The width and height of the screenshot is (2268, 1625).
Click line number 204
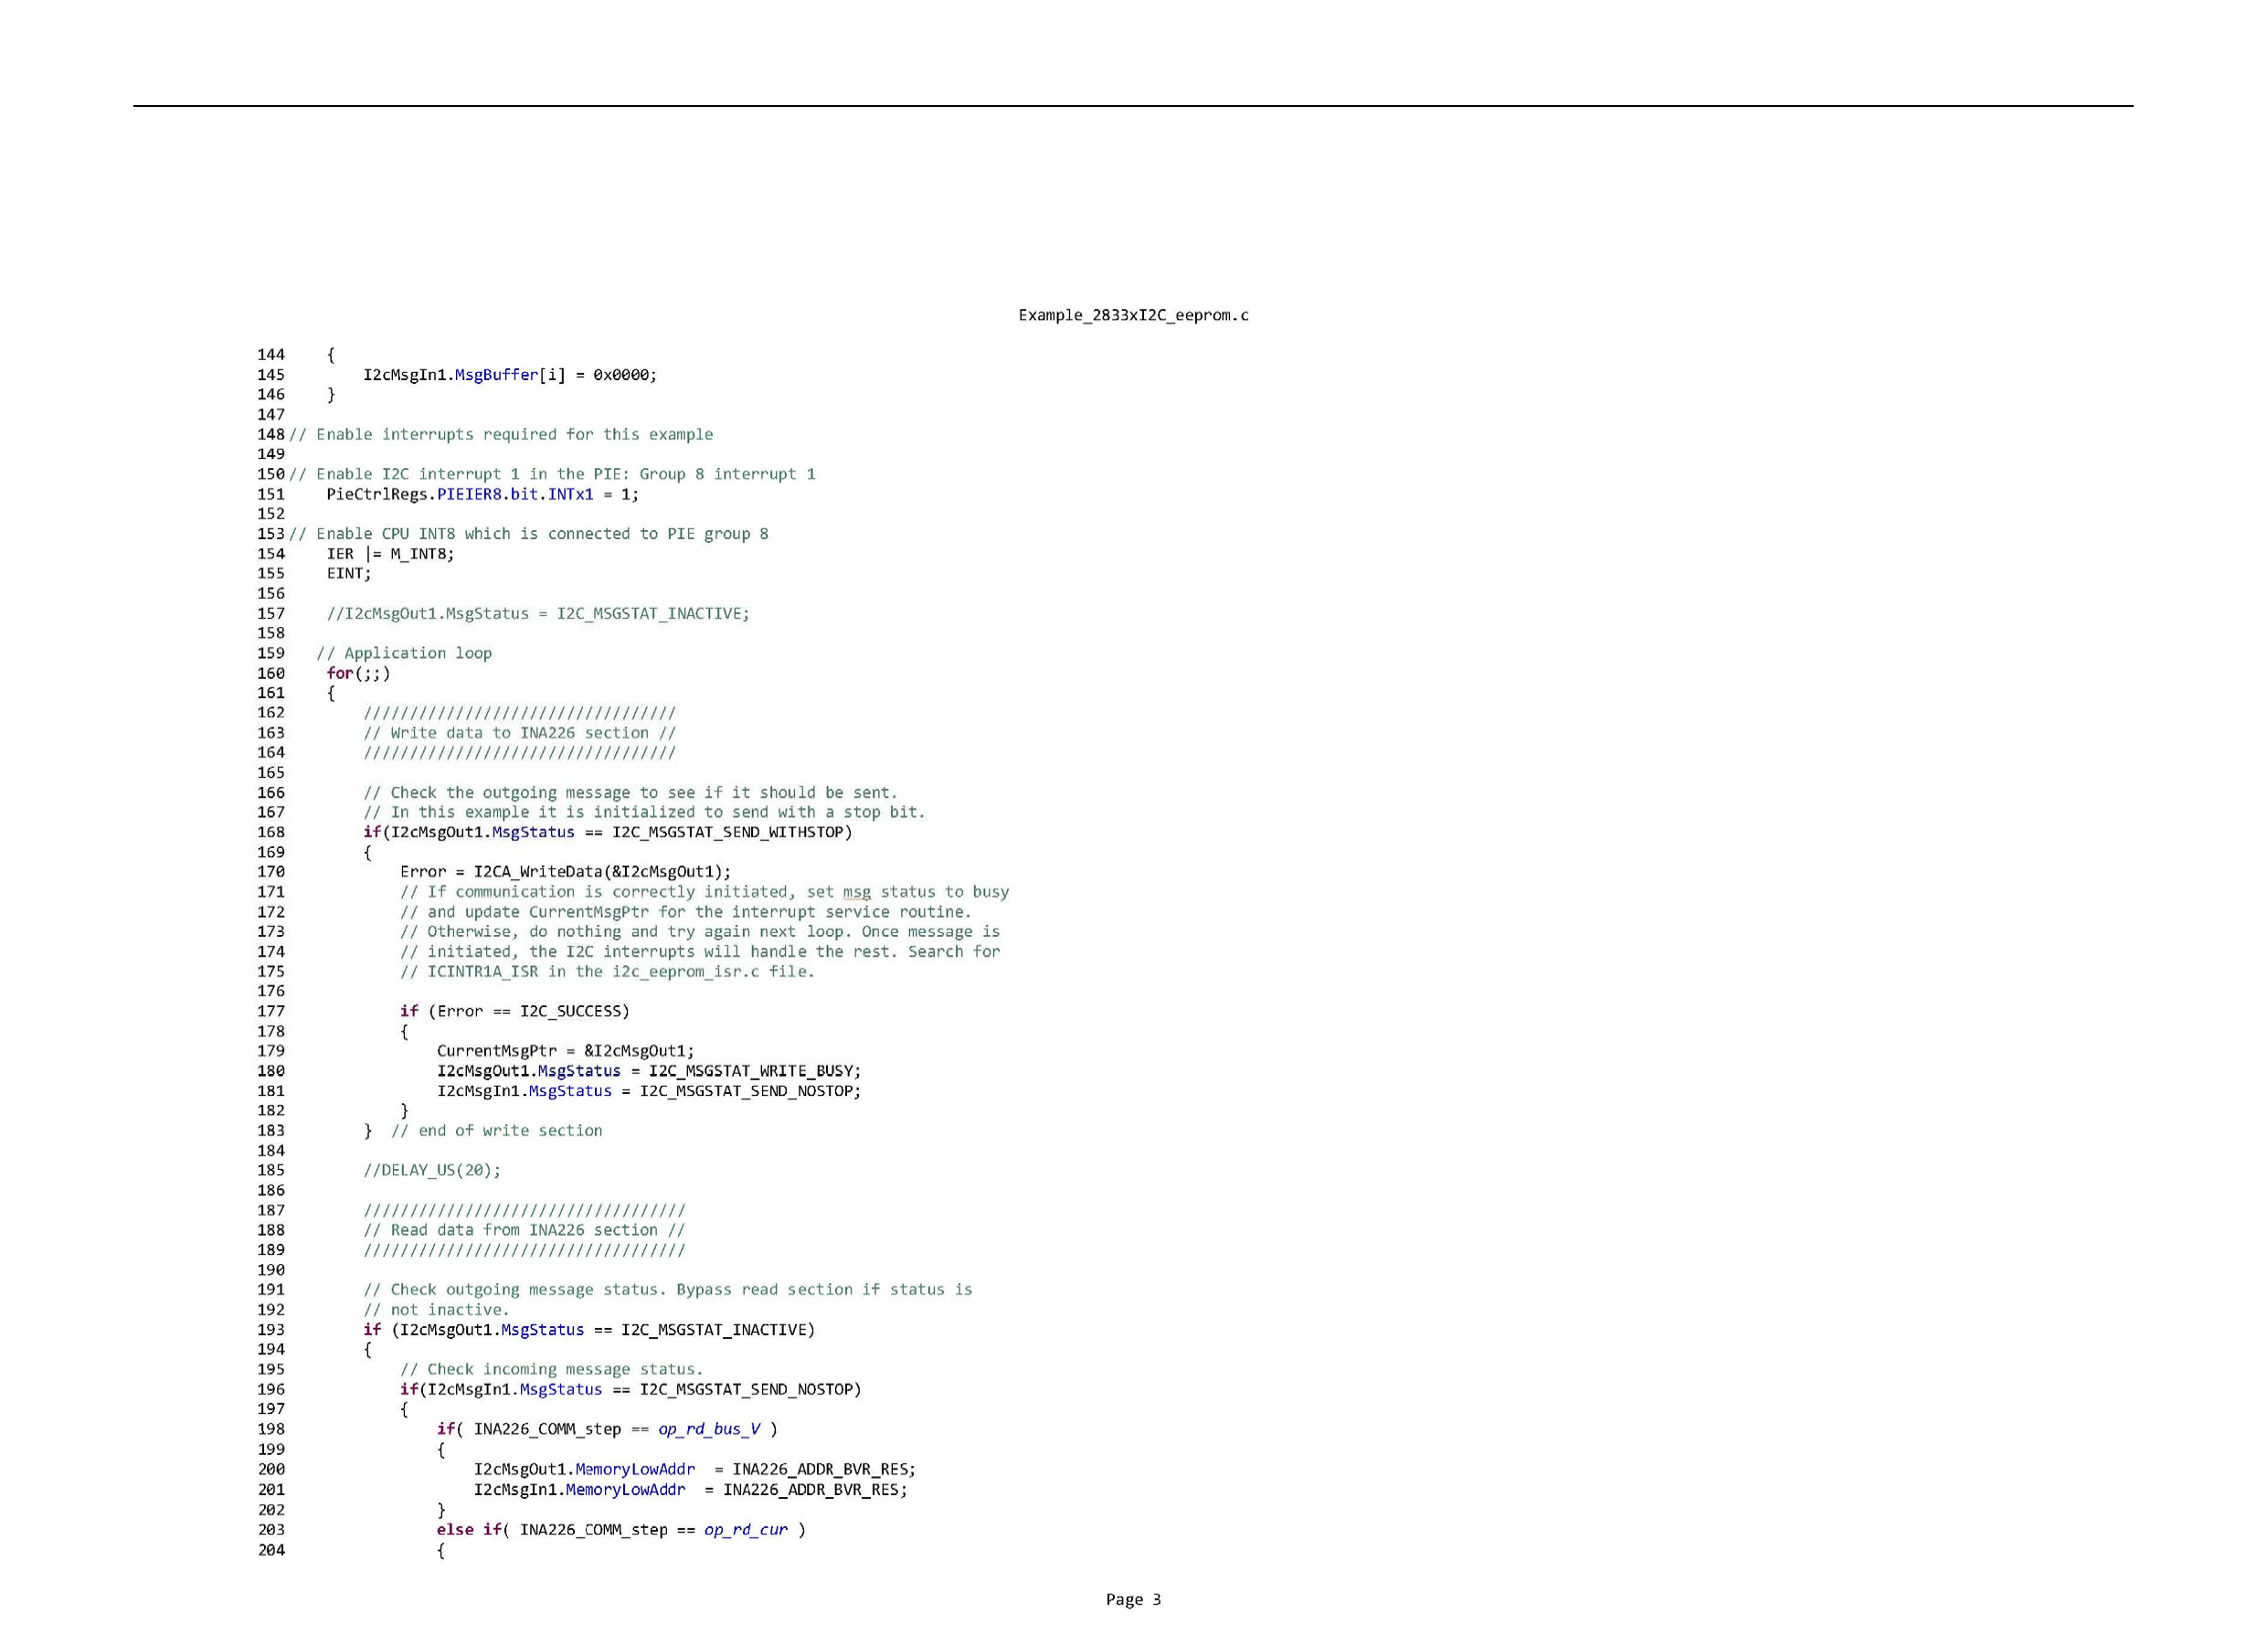(x=271, y=1550)
